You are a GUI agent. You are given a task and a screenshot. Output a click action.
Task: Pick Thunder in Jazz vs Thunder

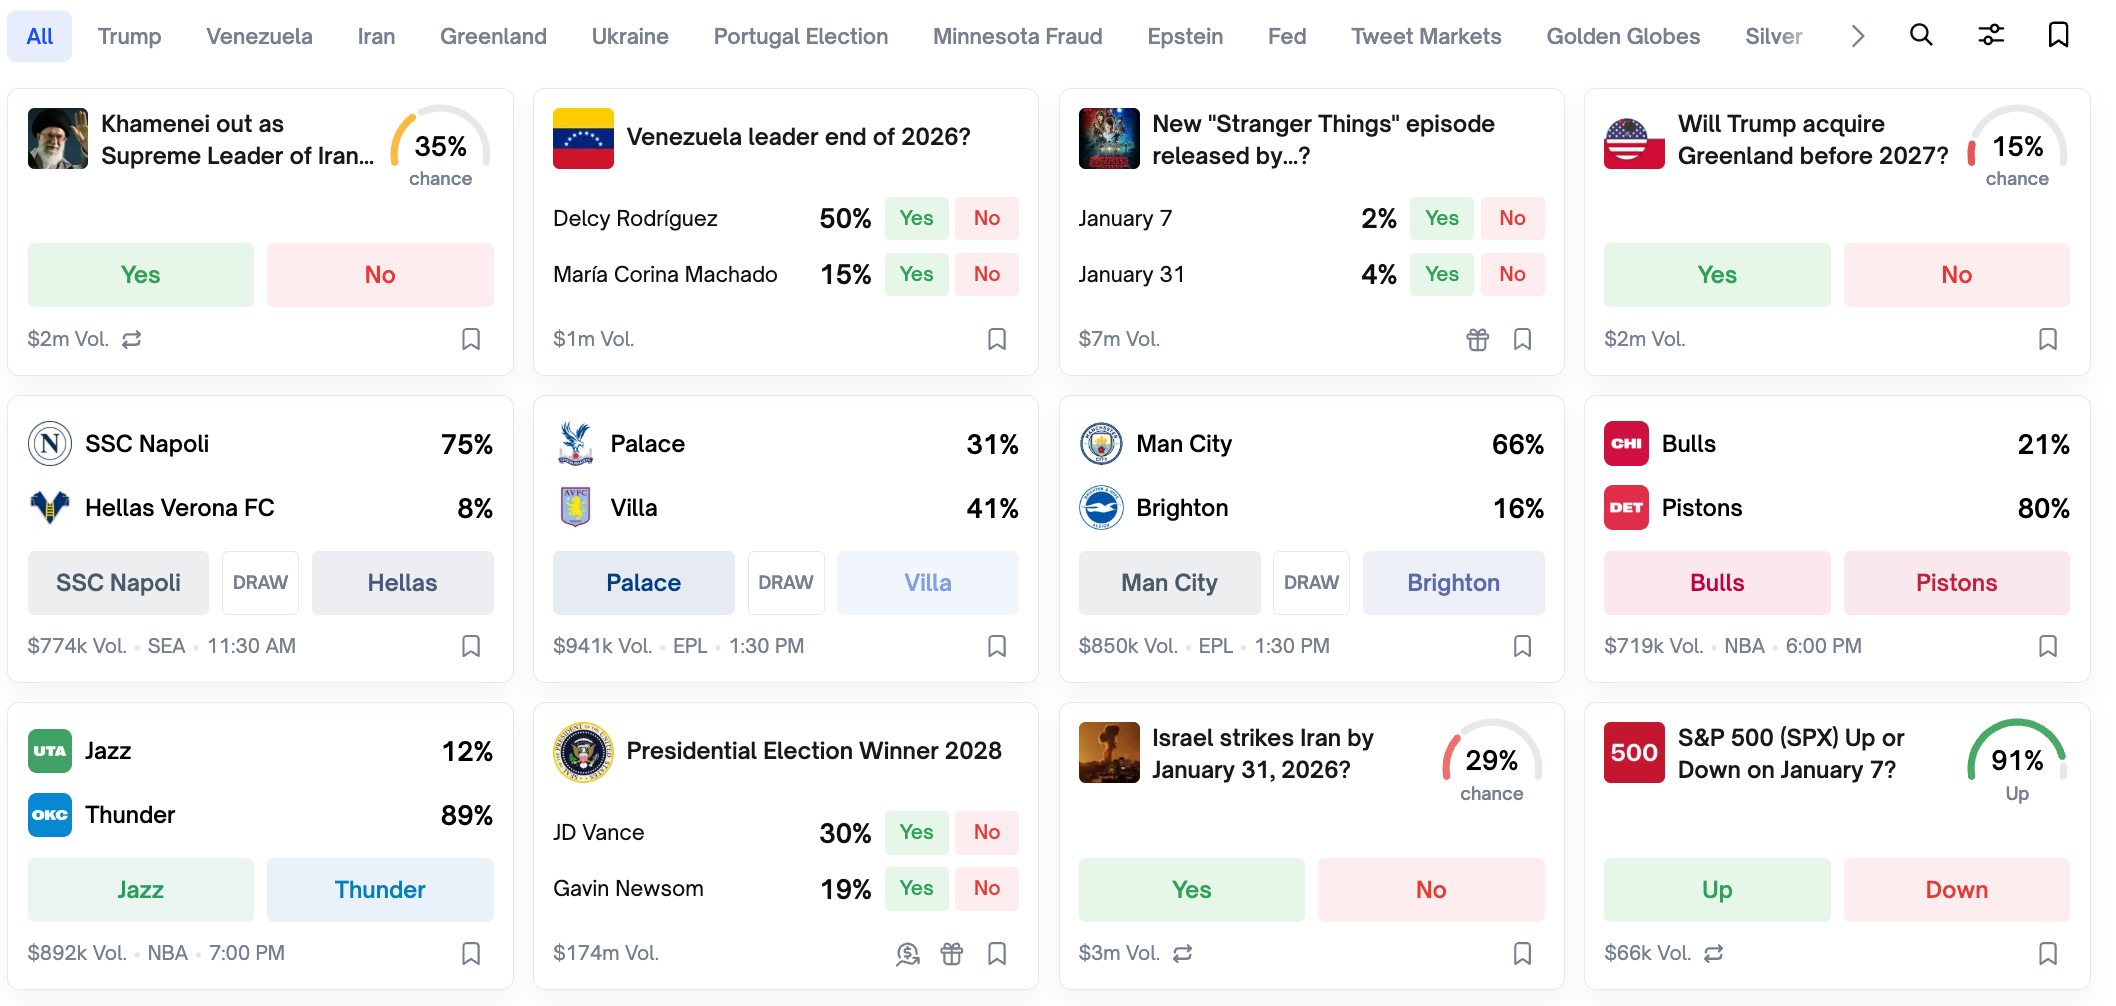tap(380, 890)
